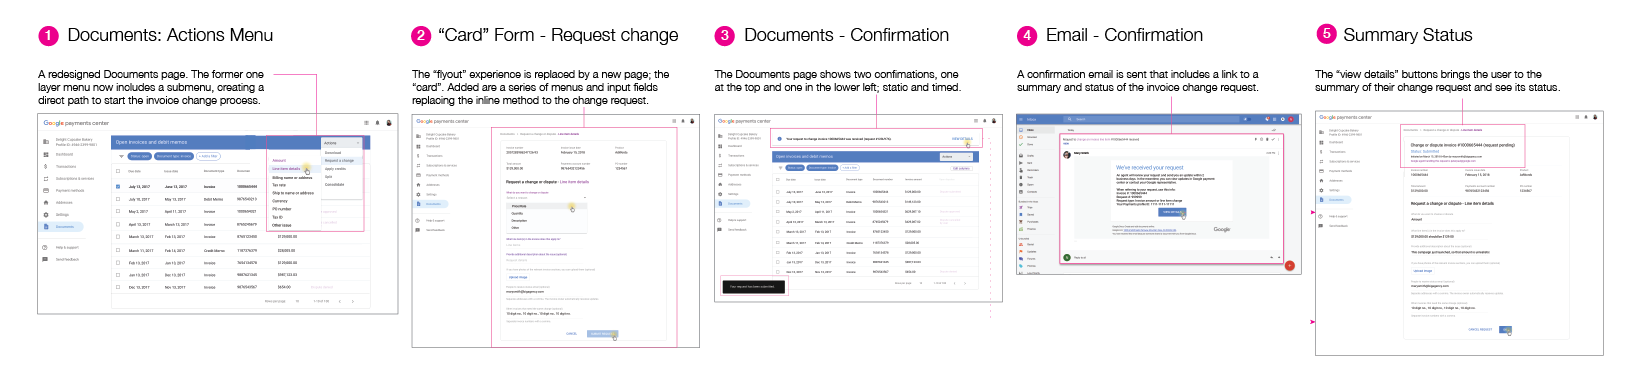Step 2 mockup: click notifications bell icon
Viewport: 1640px width, 392px height.
[683, 121]
